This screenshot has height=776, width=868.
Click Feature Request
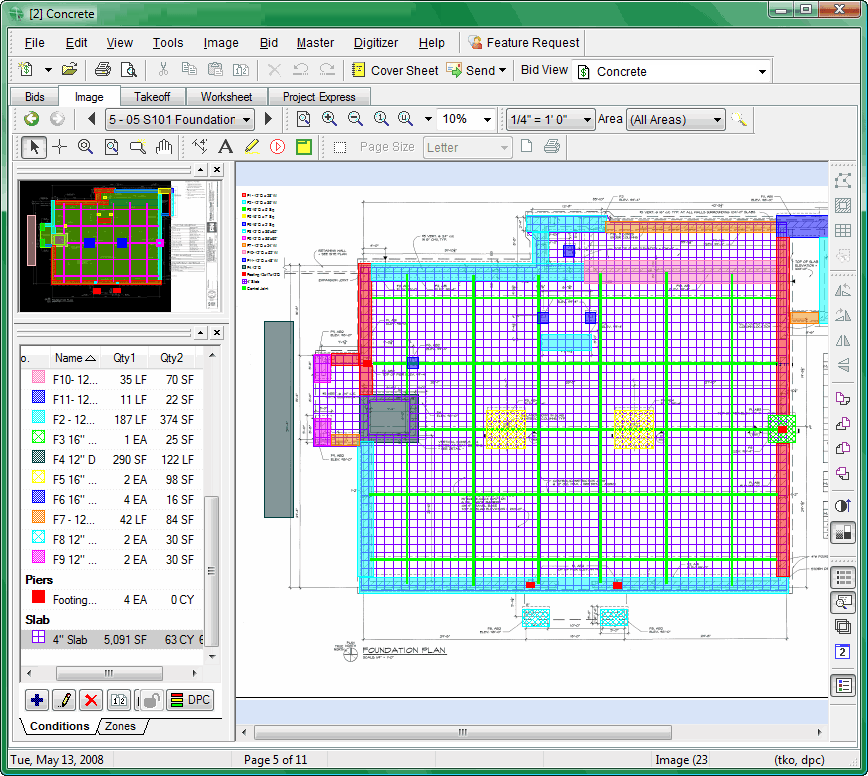[523, 43]
